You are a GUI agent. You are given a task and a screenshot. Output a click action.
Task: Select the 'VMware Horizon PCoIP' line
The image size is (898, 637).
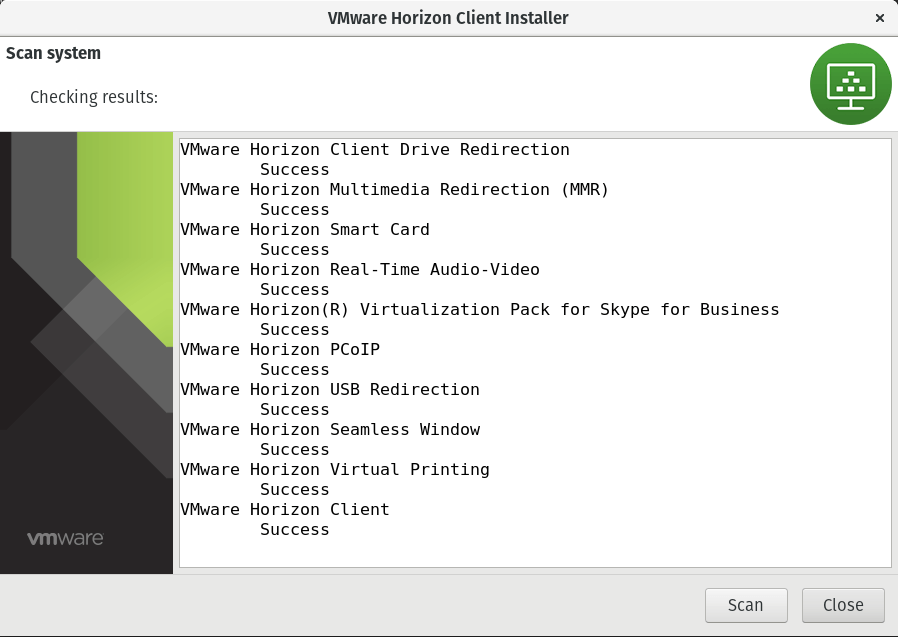click(x=280, y=349)
